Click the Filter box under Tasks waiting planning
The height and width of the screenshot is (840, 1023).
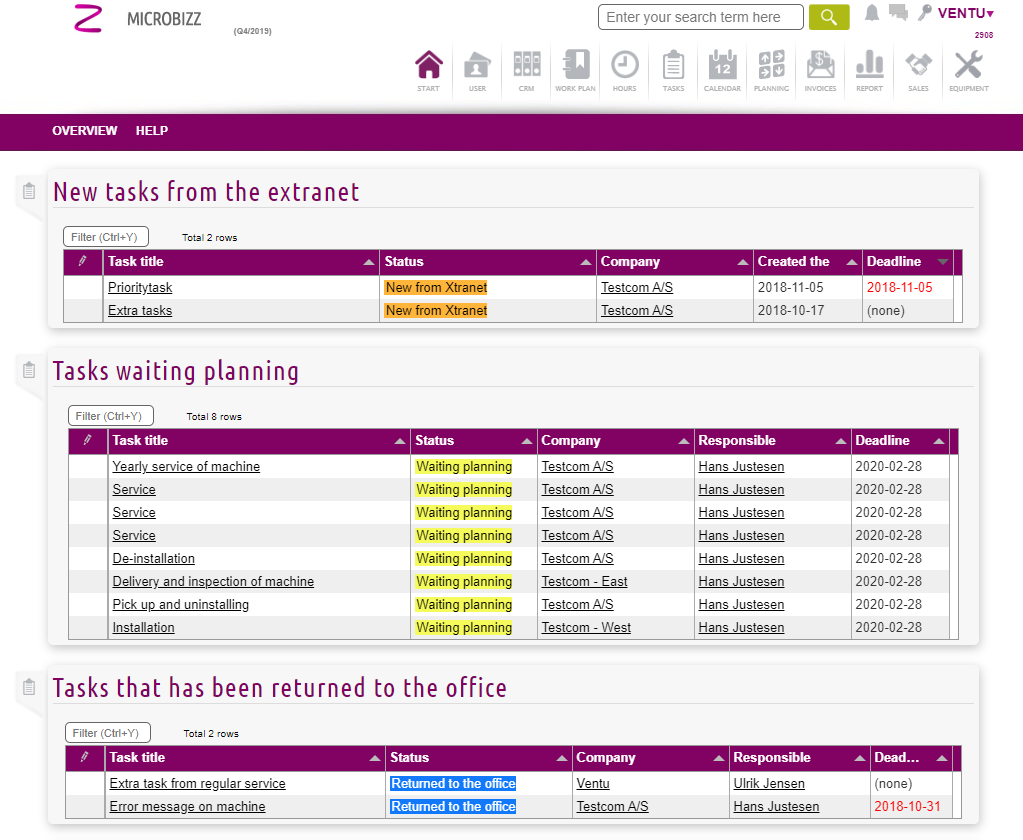(111, 416)
